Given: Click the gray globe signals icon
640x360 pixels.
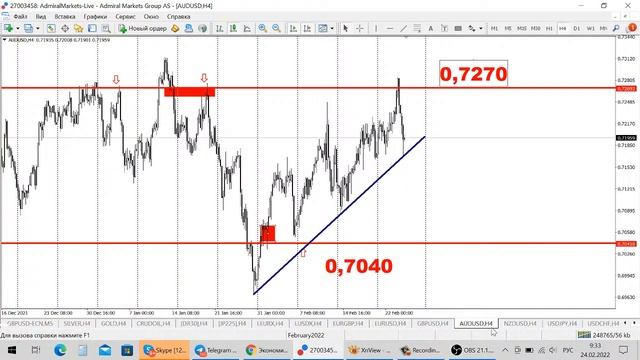Looking at the screenshot, I should [x=202, y=28].
